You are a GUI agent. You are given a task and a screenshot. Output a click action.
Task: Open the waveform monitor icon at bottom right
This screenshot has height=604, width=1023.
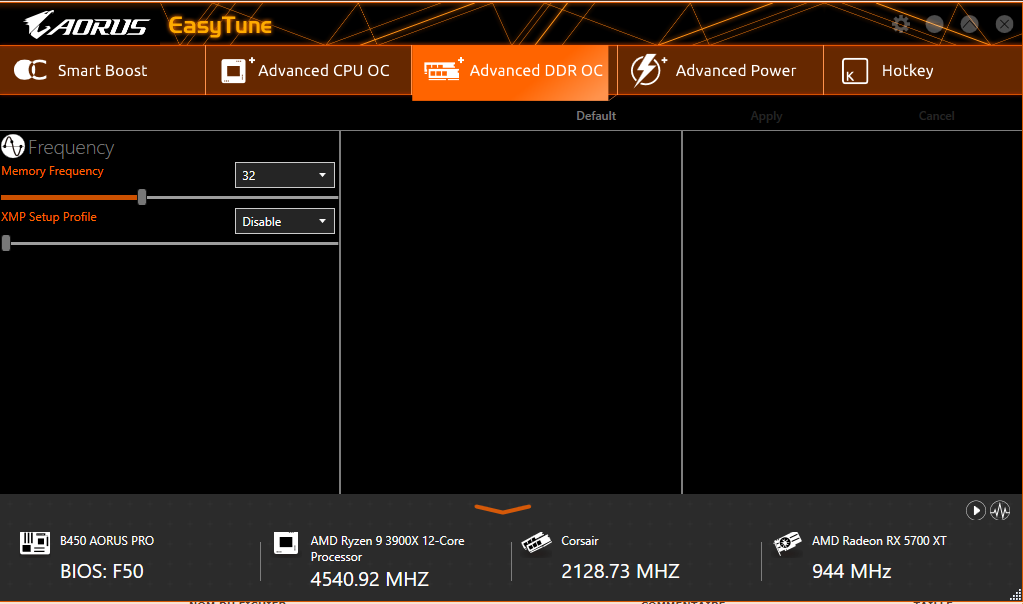pos(1000,511)
